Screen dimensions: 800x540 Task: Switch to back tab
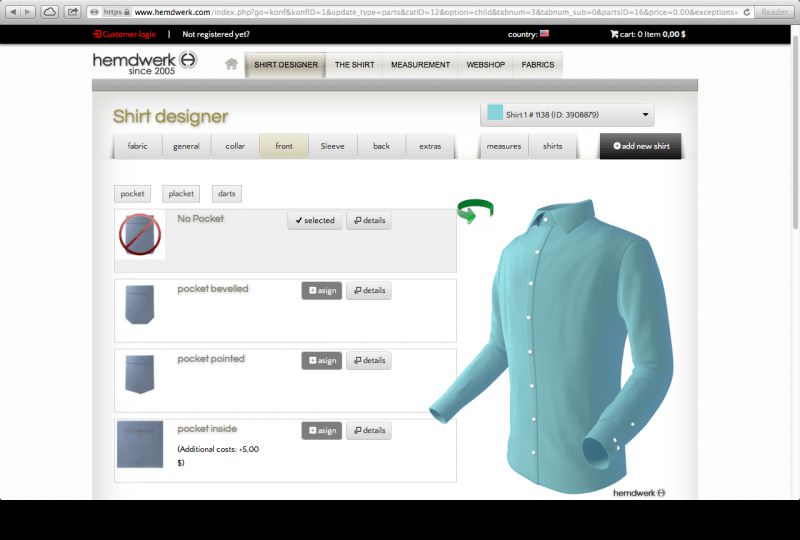click(x=381, y=146)
